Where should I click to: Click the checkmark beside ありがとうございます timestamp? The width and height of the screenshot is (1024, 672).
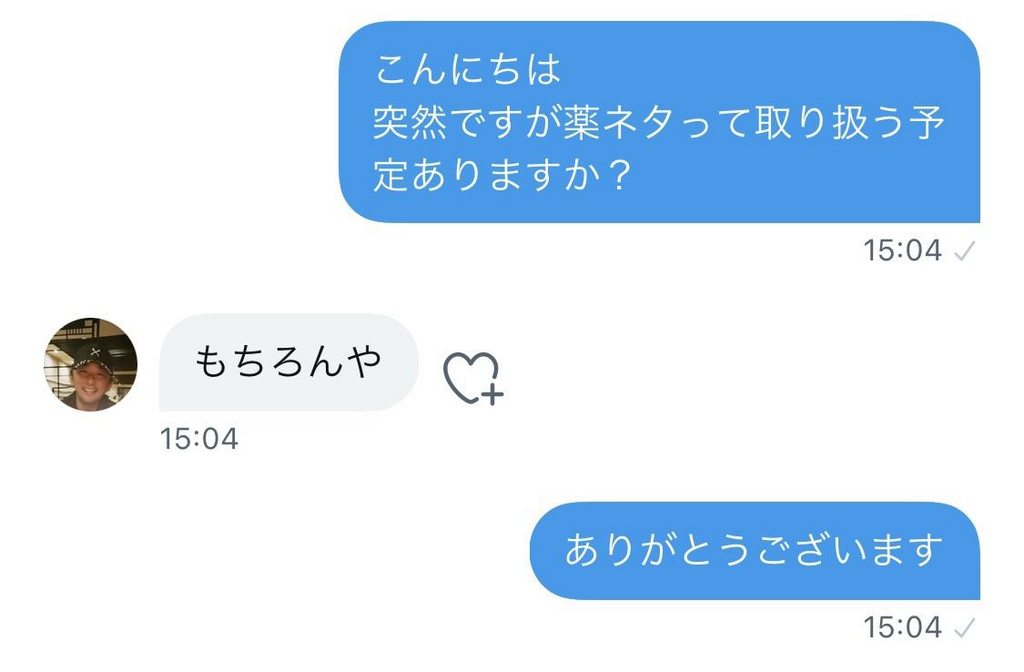[x=964, y=628]
